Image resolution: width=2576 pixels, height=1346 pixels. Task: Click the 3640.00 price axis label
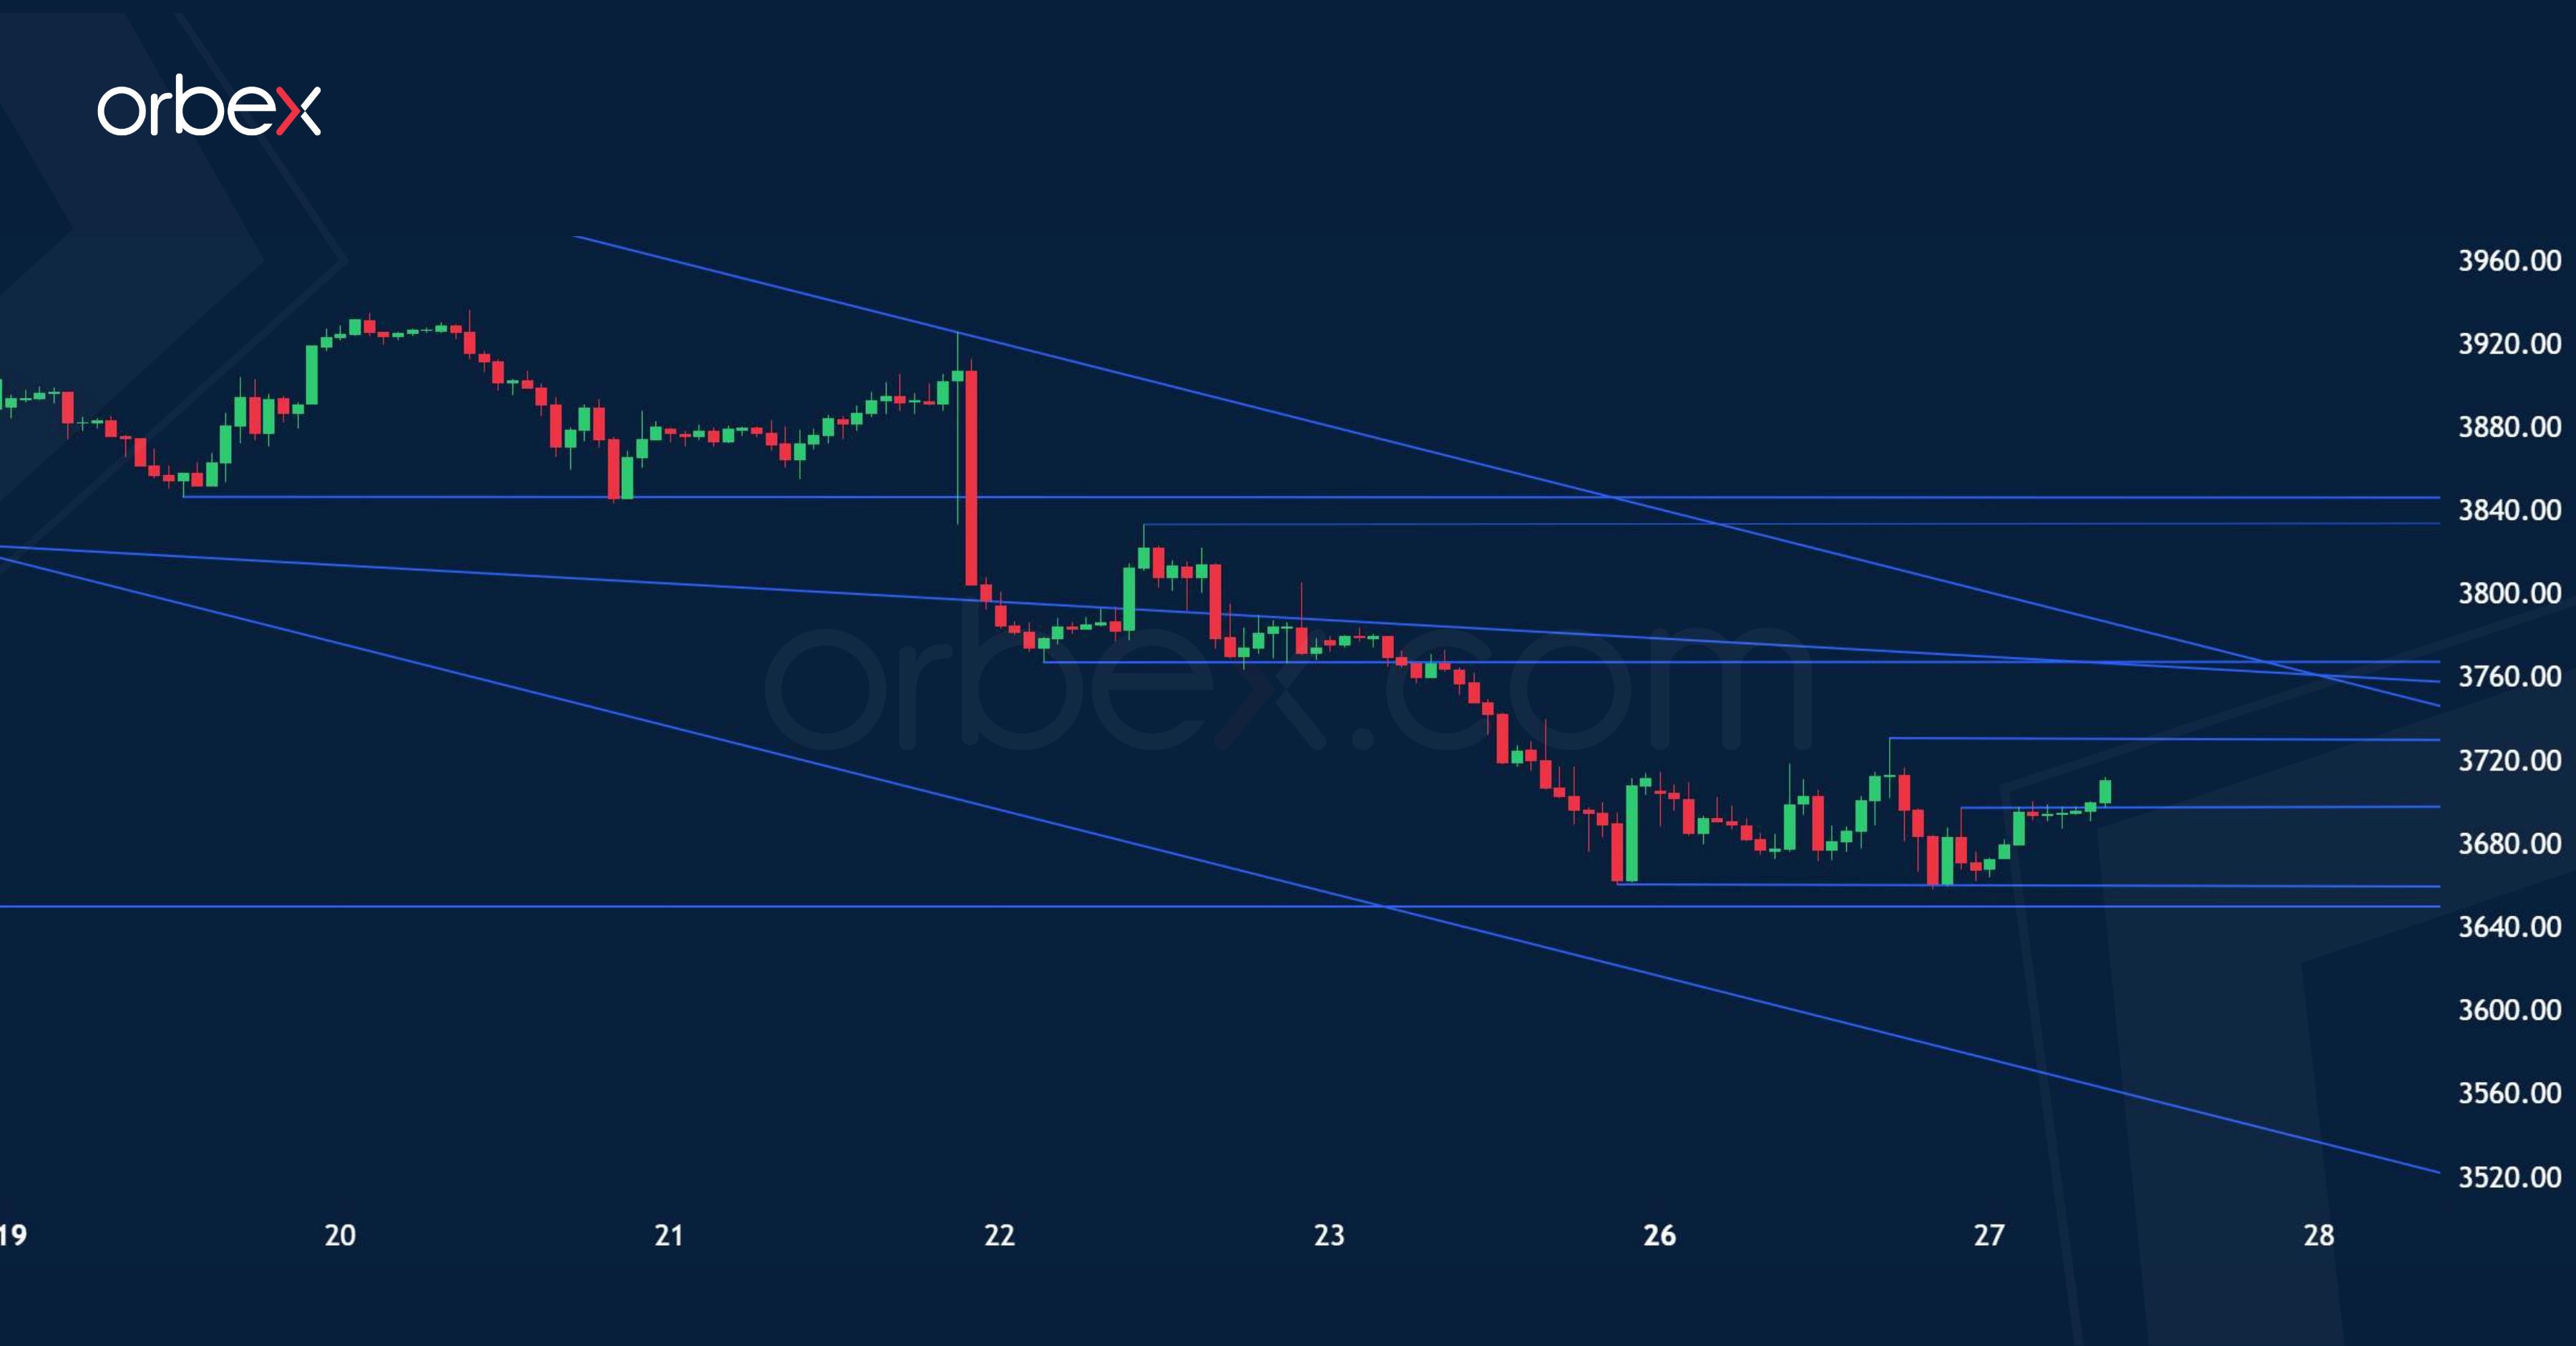2509,926
